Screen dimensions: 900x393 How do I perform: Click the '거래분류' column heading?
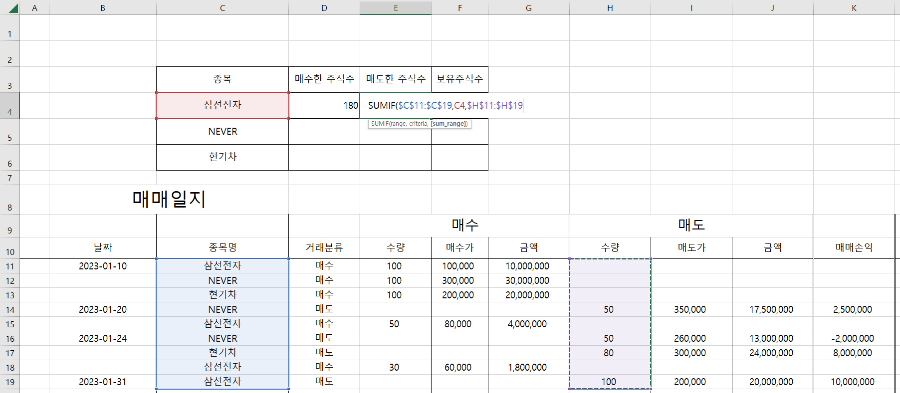point(324,247)
